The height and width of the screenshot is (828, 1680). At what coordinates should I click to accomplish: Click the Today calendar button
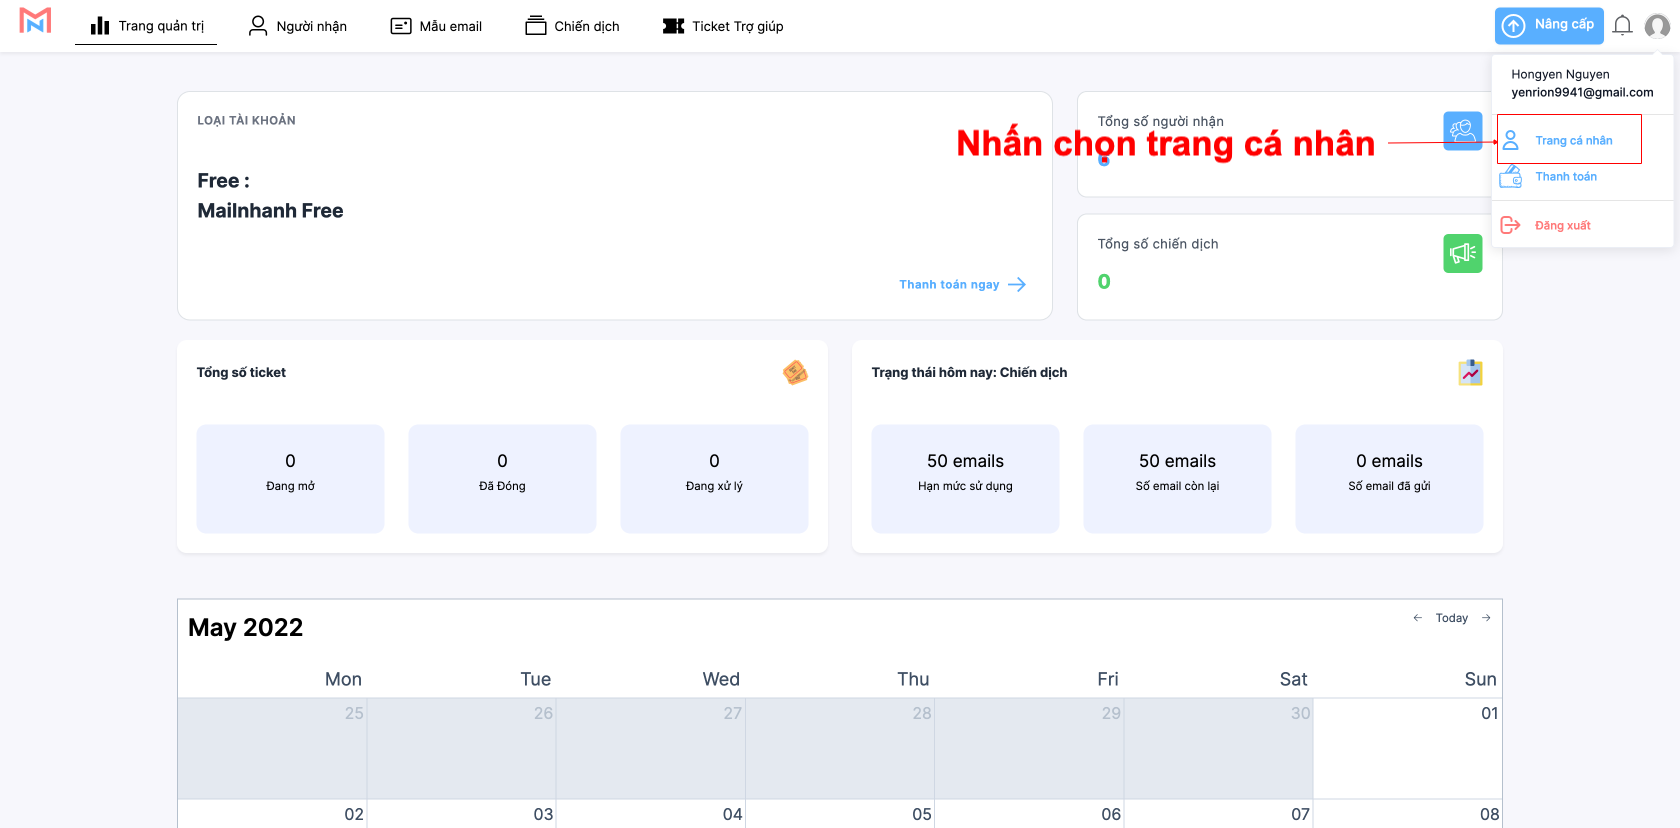tap(1451, 618)
